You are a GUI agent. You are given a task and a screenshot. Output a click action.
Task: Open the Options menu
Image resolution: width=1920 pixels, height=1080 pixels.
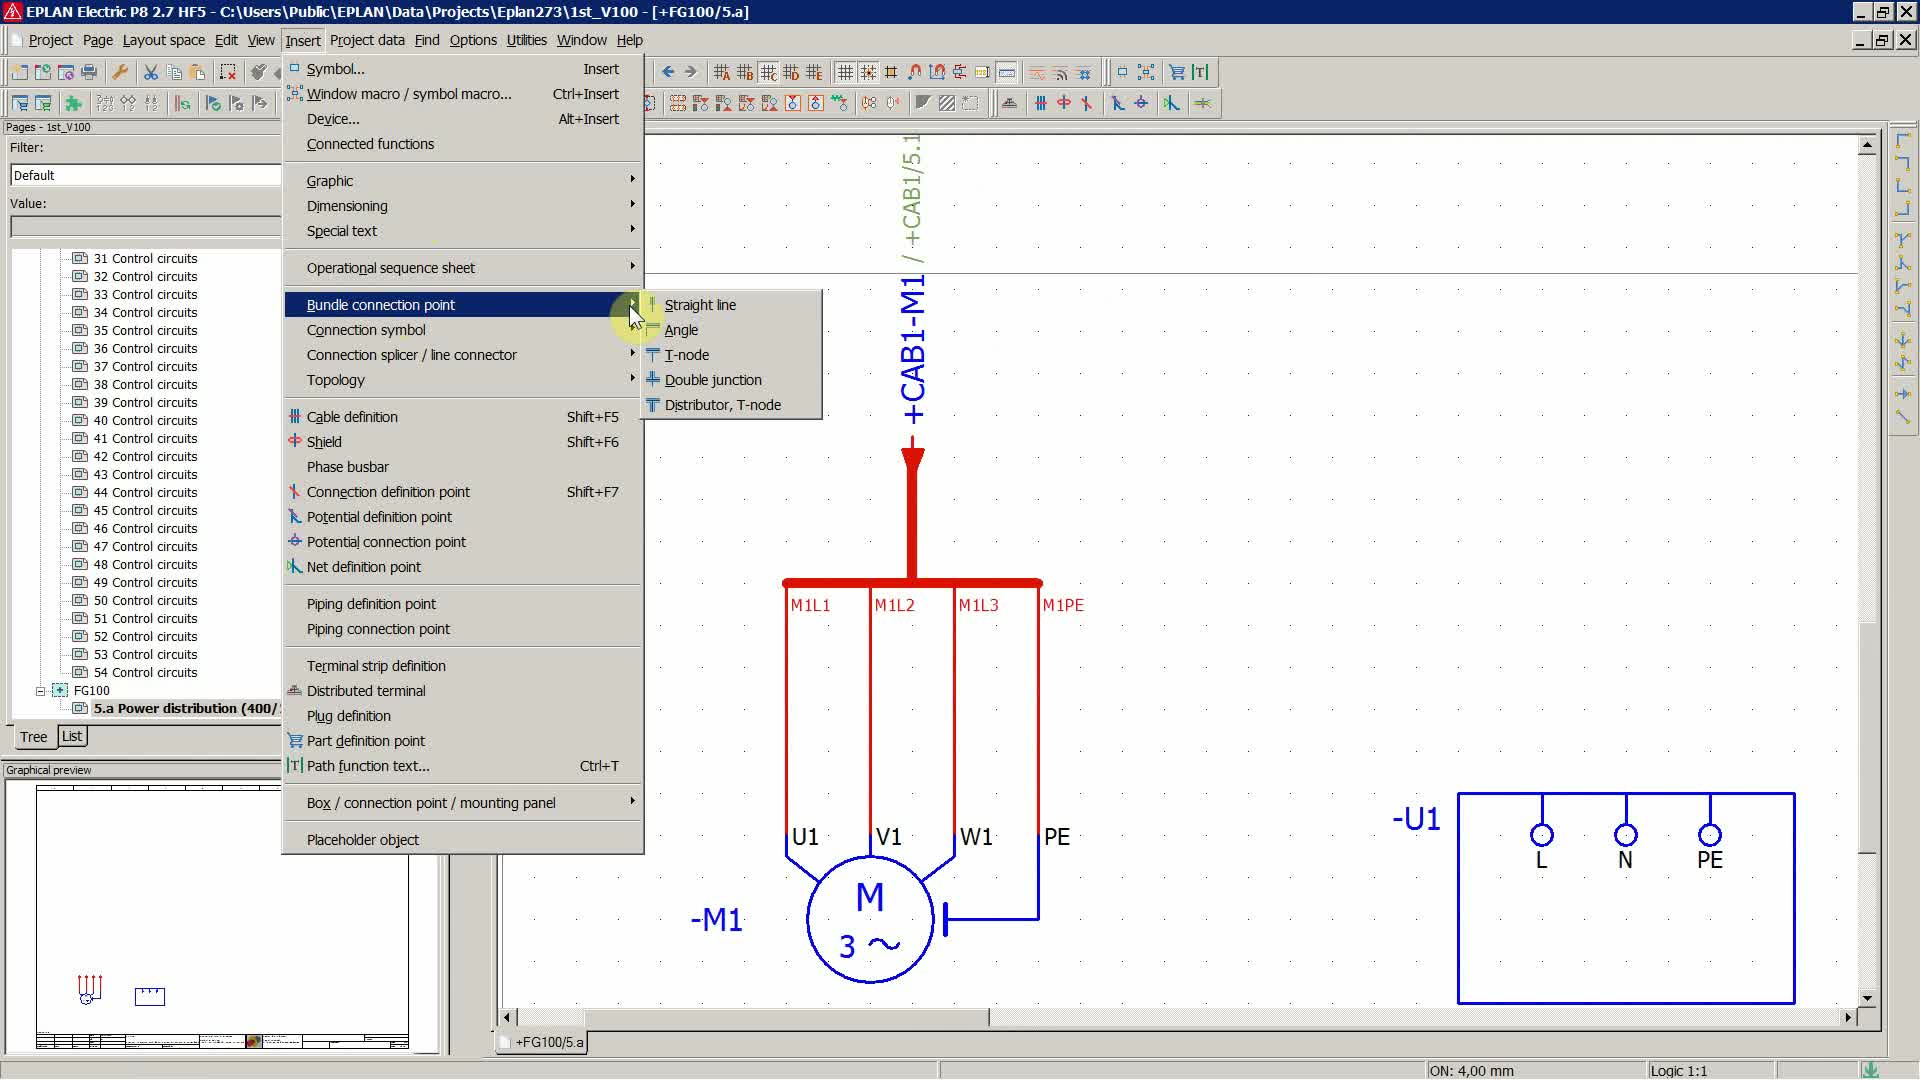[x=473, y=40]
